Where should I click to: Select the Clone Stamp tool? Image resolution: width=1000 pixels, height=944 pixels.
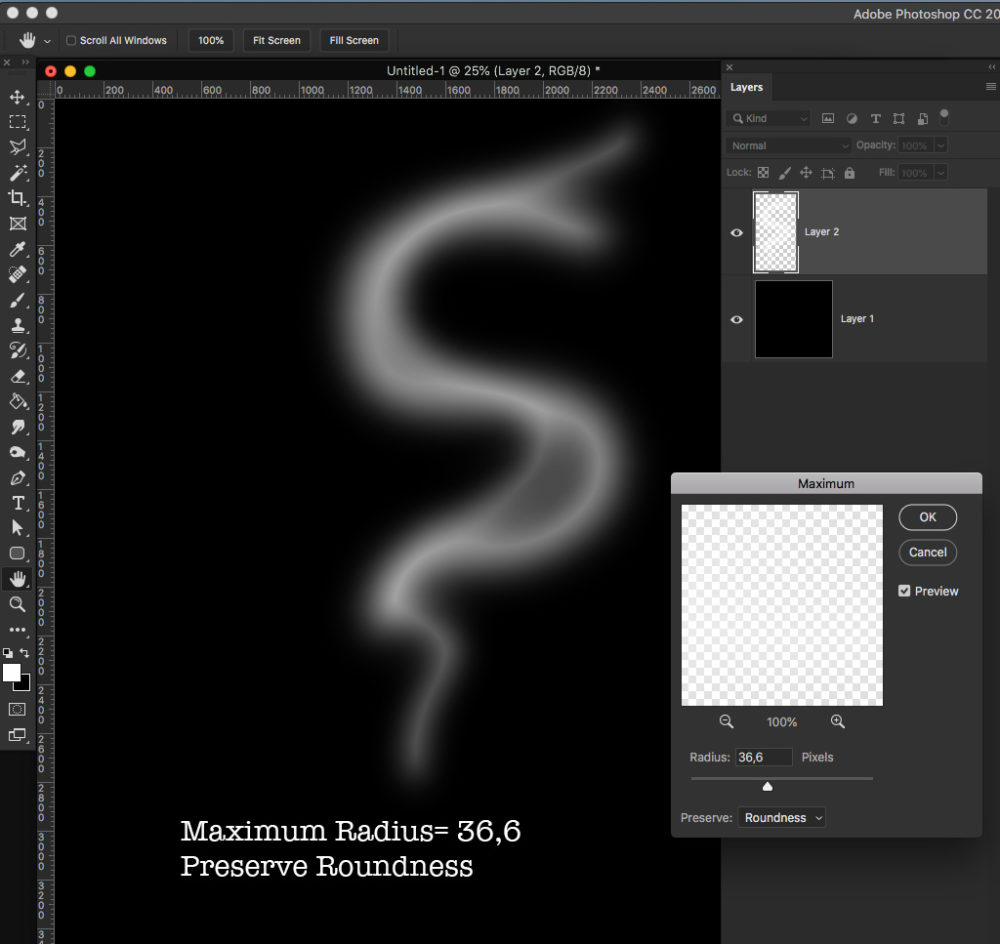pos(17,325)
